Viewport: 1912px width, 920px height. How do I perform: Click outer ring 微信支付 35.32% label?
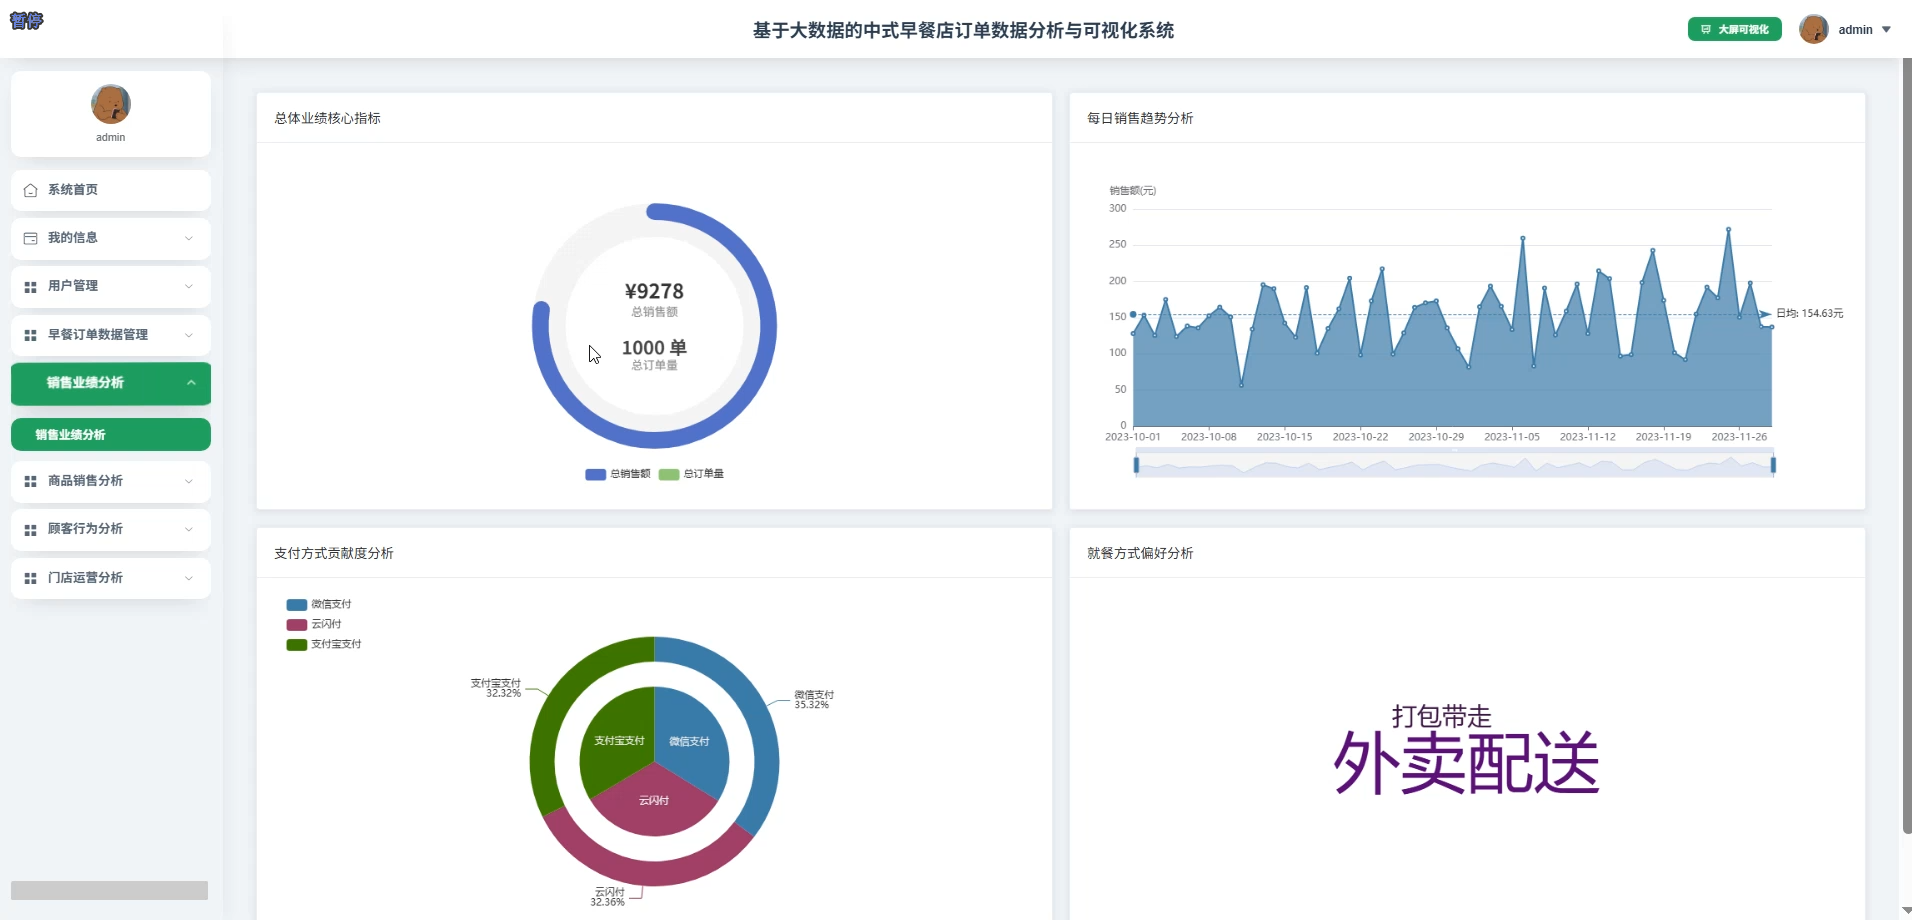point(814,700)
